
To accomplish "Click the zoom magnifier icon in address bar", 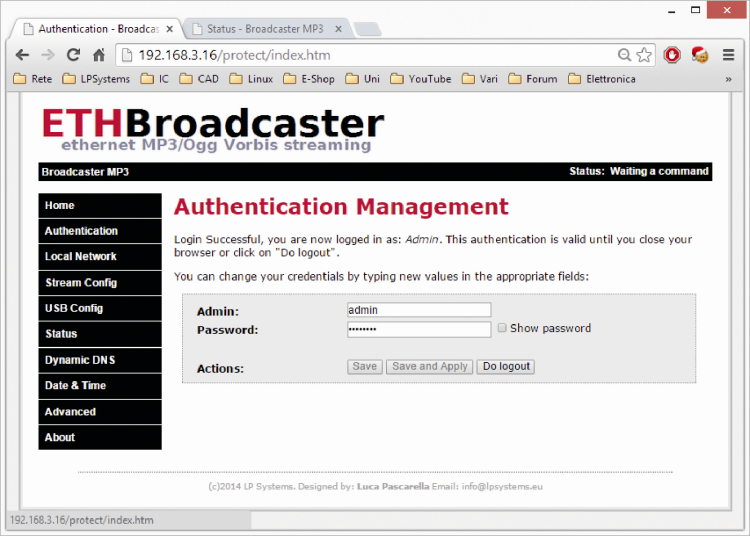I will [x=625, y=55].
